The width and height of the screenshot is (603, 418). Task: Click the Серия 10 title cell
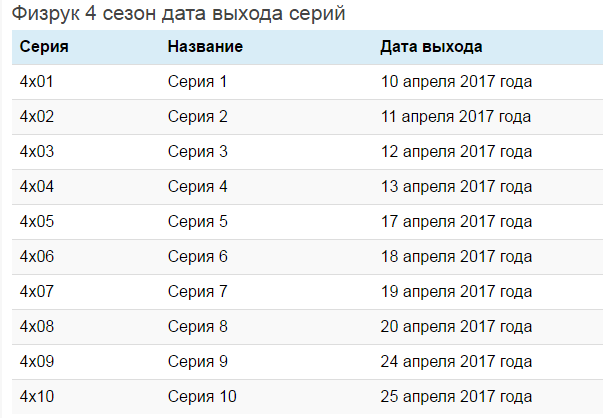[x=202, y=397]
